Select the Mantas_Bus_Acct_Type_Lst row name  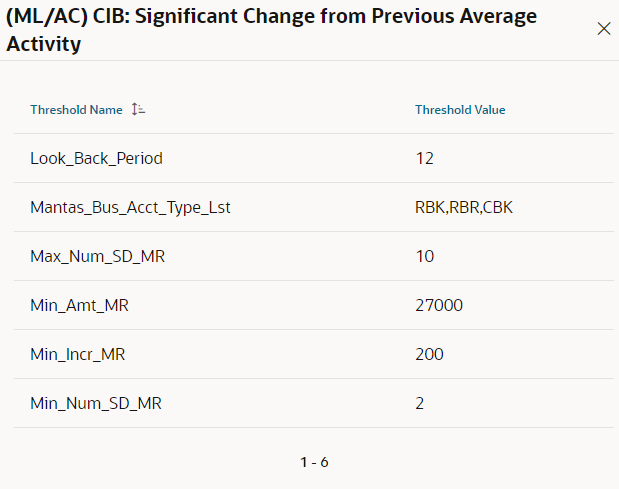pyautogui.click(x=130, y=208)
